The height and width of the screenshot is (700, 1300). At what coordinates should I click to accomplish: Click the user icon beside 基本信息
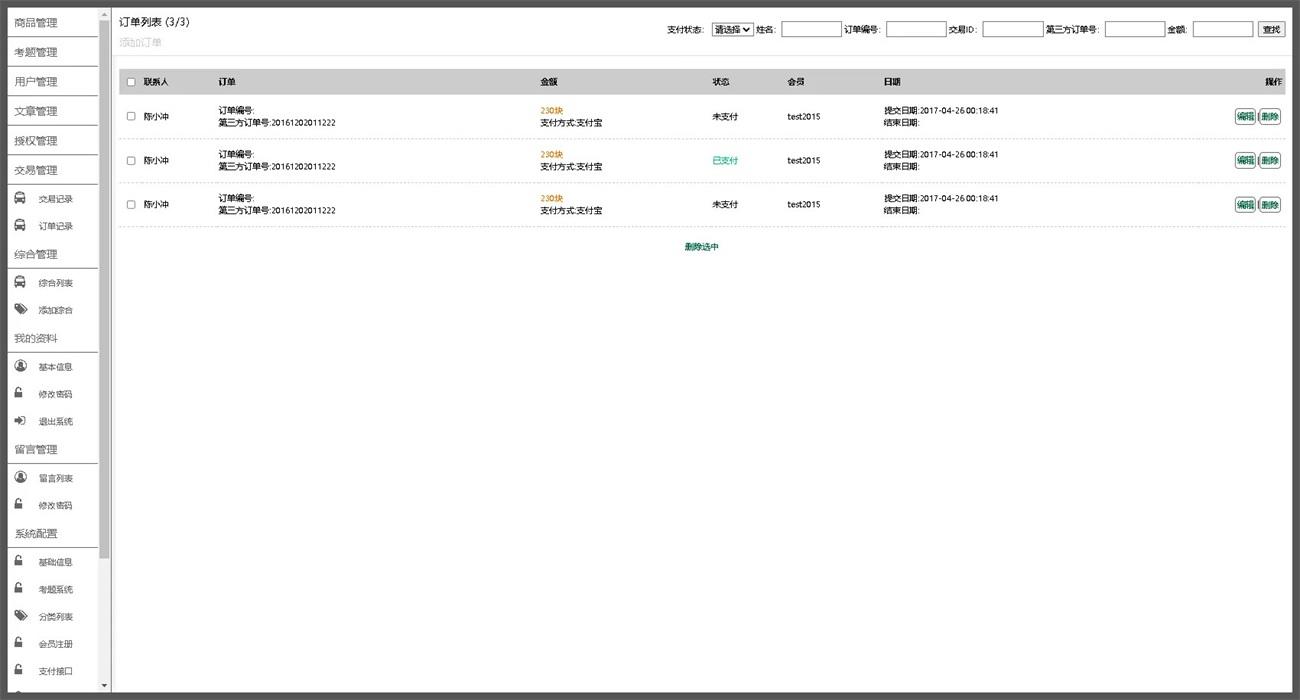20,366
